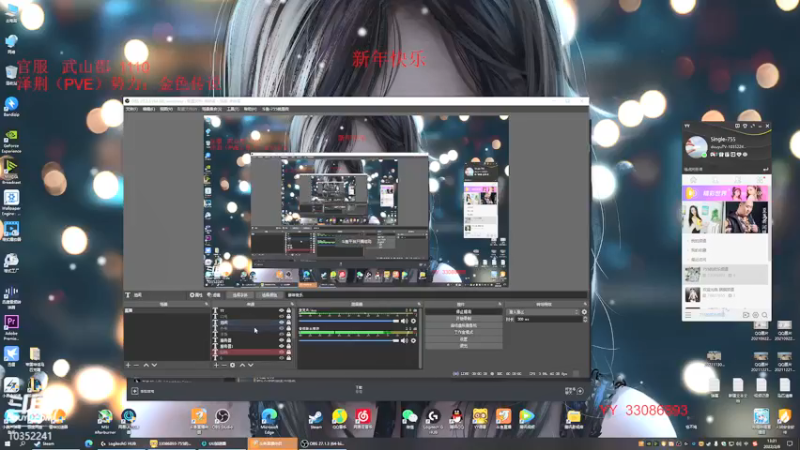Mute the lower mixer channel speaker

(405, 340)
